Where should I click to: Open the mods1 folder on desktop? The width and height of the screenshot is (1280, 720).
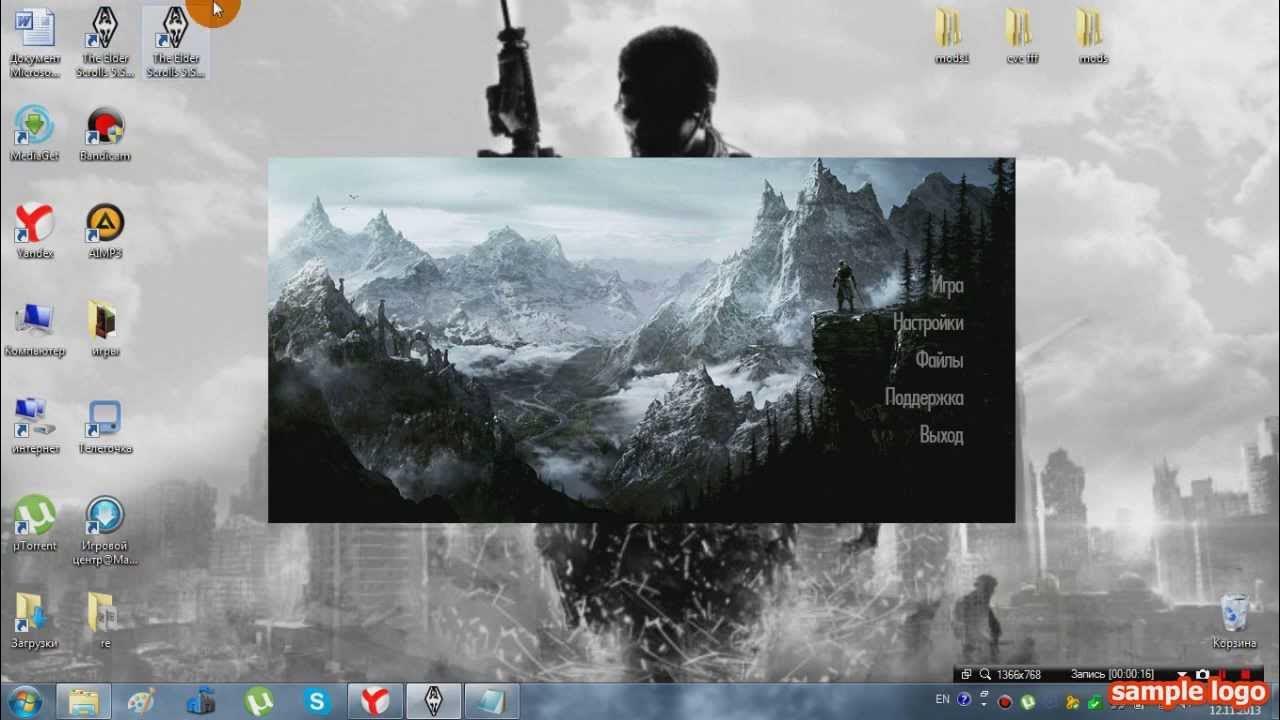coord(951,37)
